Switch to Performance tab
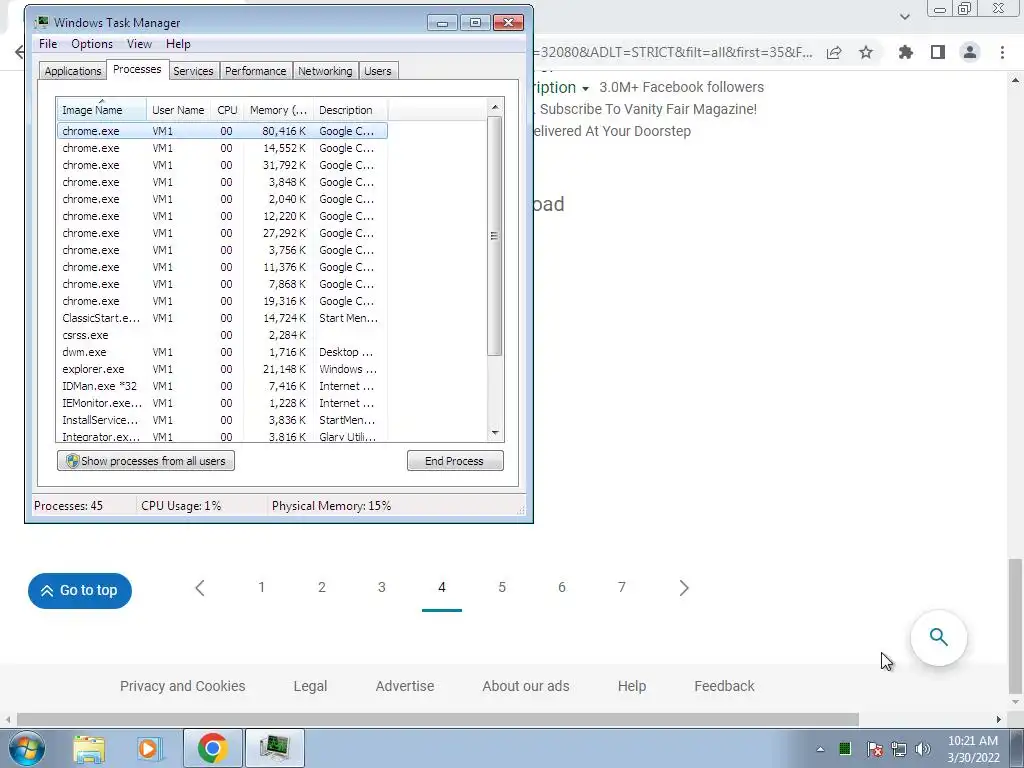The height and width of the screenshot is (768, 1024). pyautogui.click(x=255, y=71)
